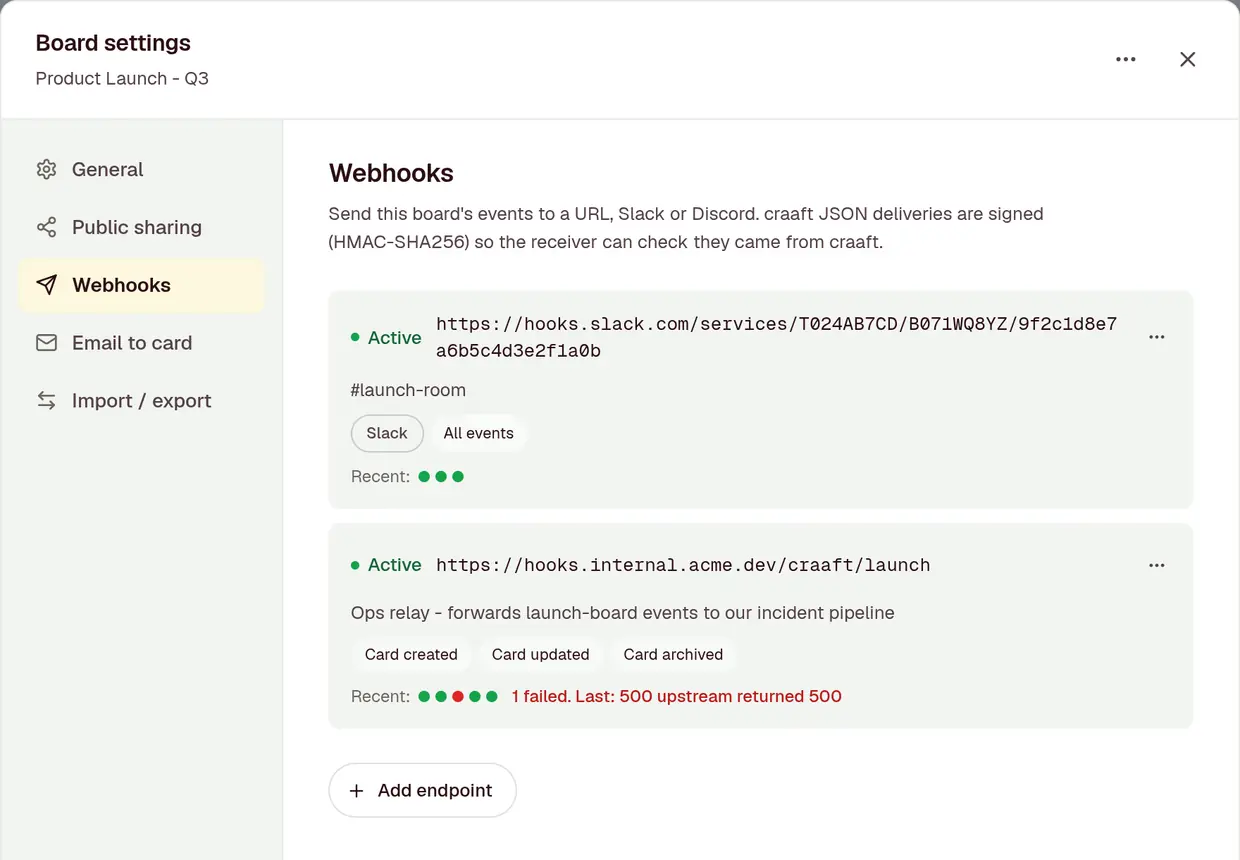Image resolution: width=1240 pixels, height=860 pixels.
Task: Click the All events chip
Action: click(479, 433)
